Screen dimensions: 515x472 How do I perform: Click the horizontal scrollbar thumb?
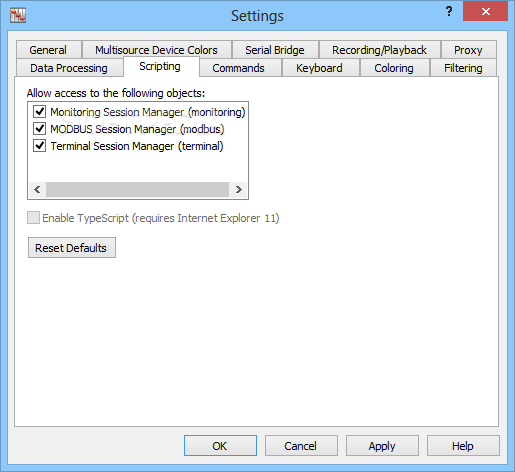137,189
